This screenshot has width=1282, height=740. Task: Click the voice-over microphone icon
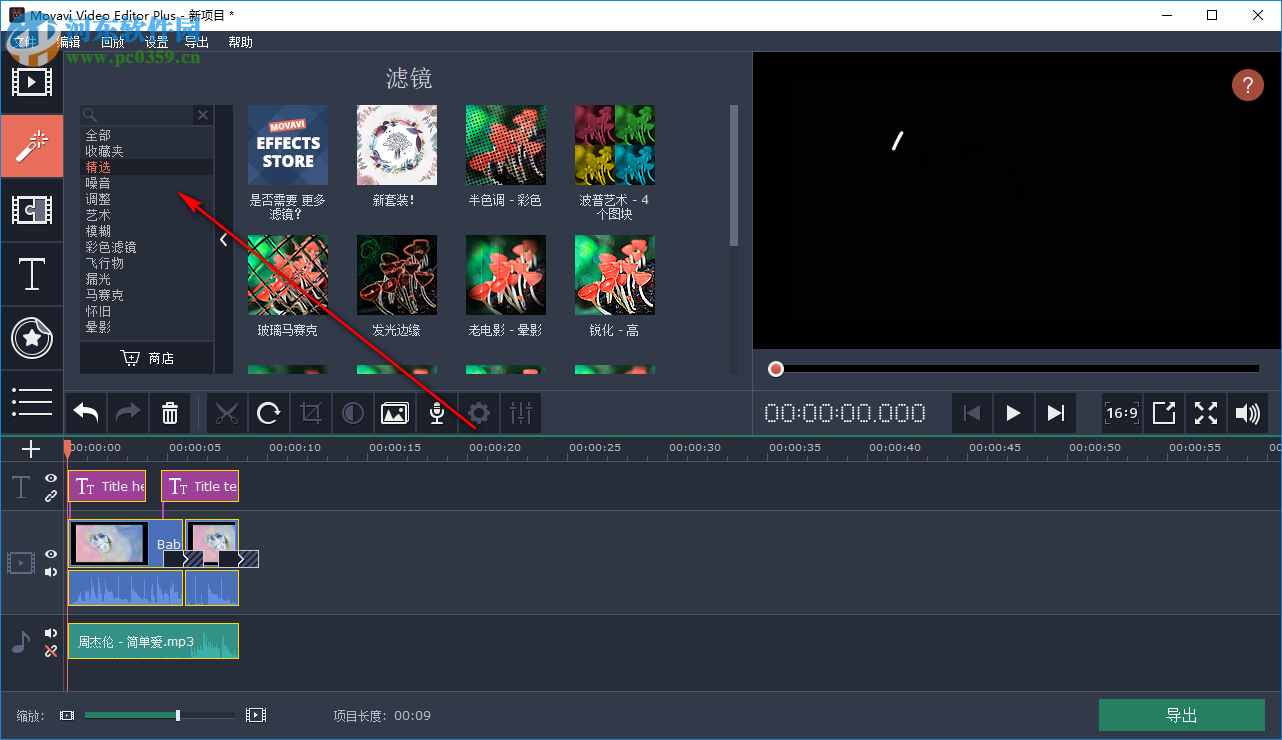(436, 413)
